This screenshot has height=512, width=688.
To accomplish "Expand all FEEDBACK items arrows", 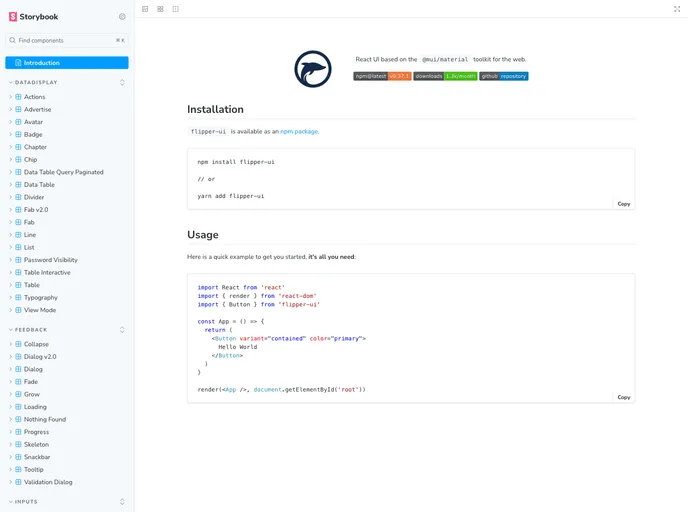I will tap(122, 329).
